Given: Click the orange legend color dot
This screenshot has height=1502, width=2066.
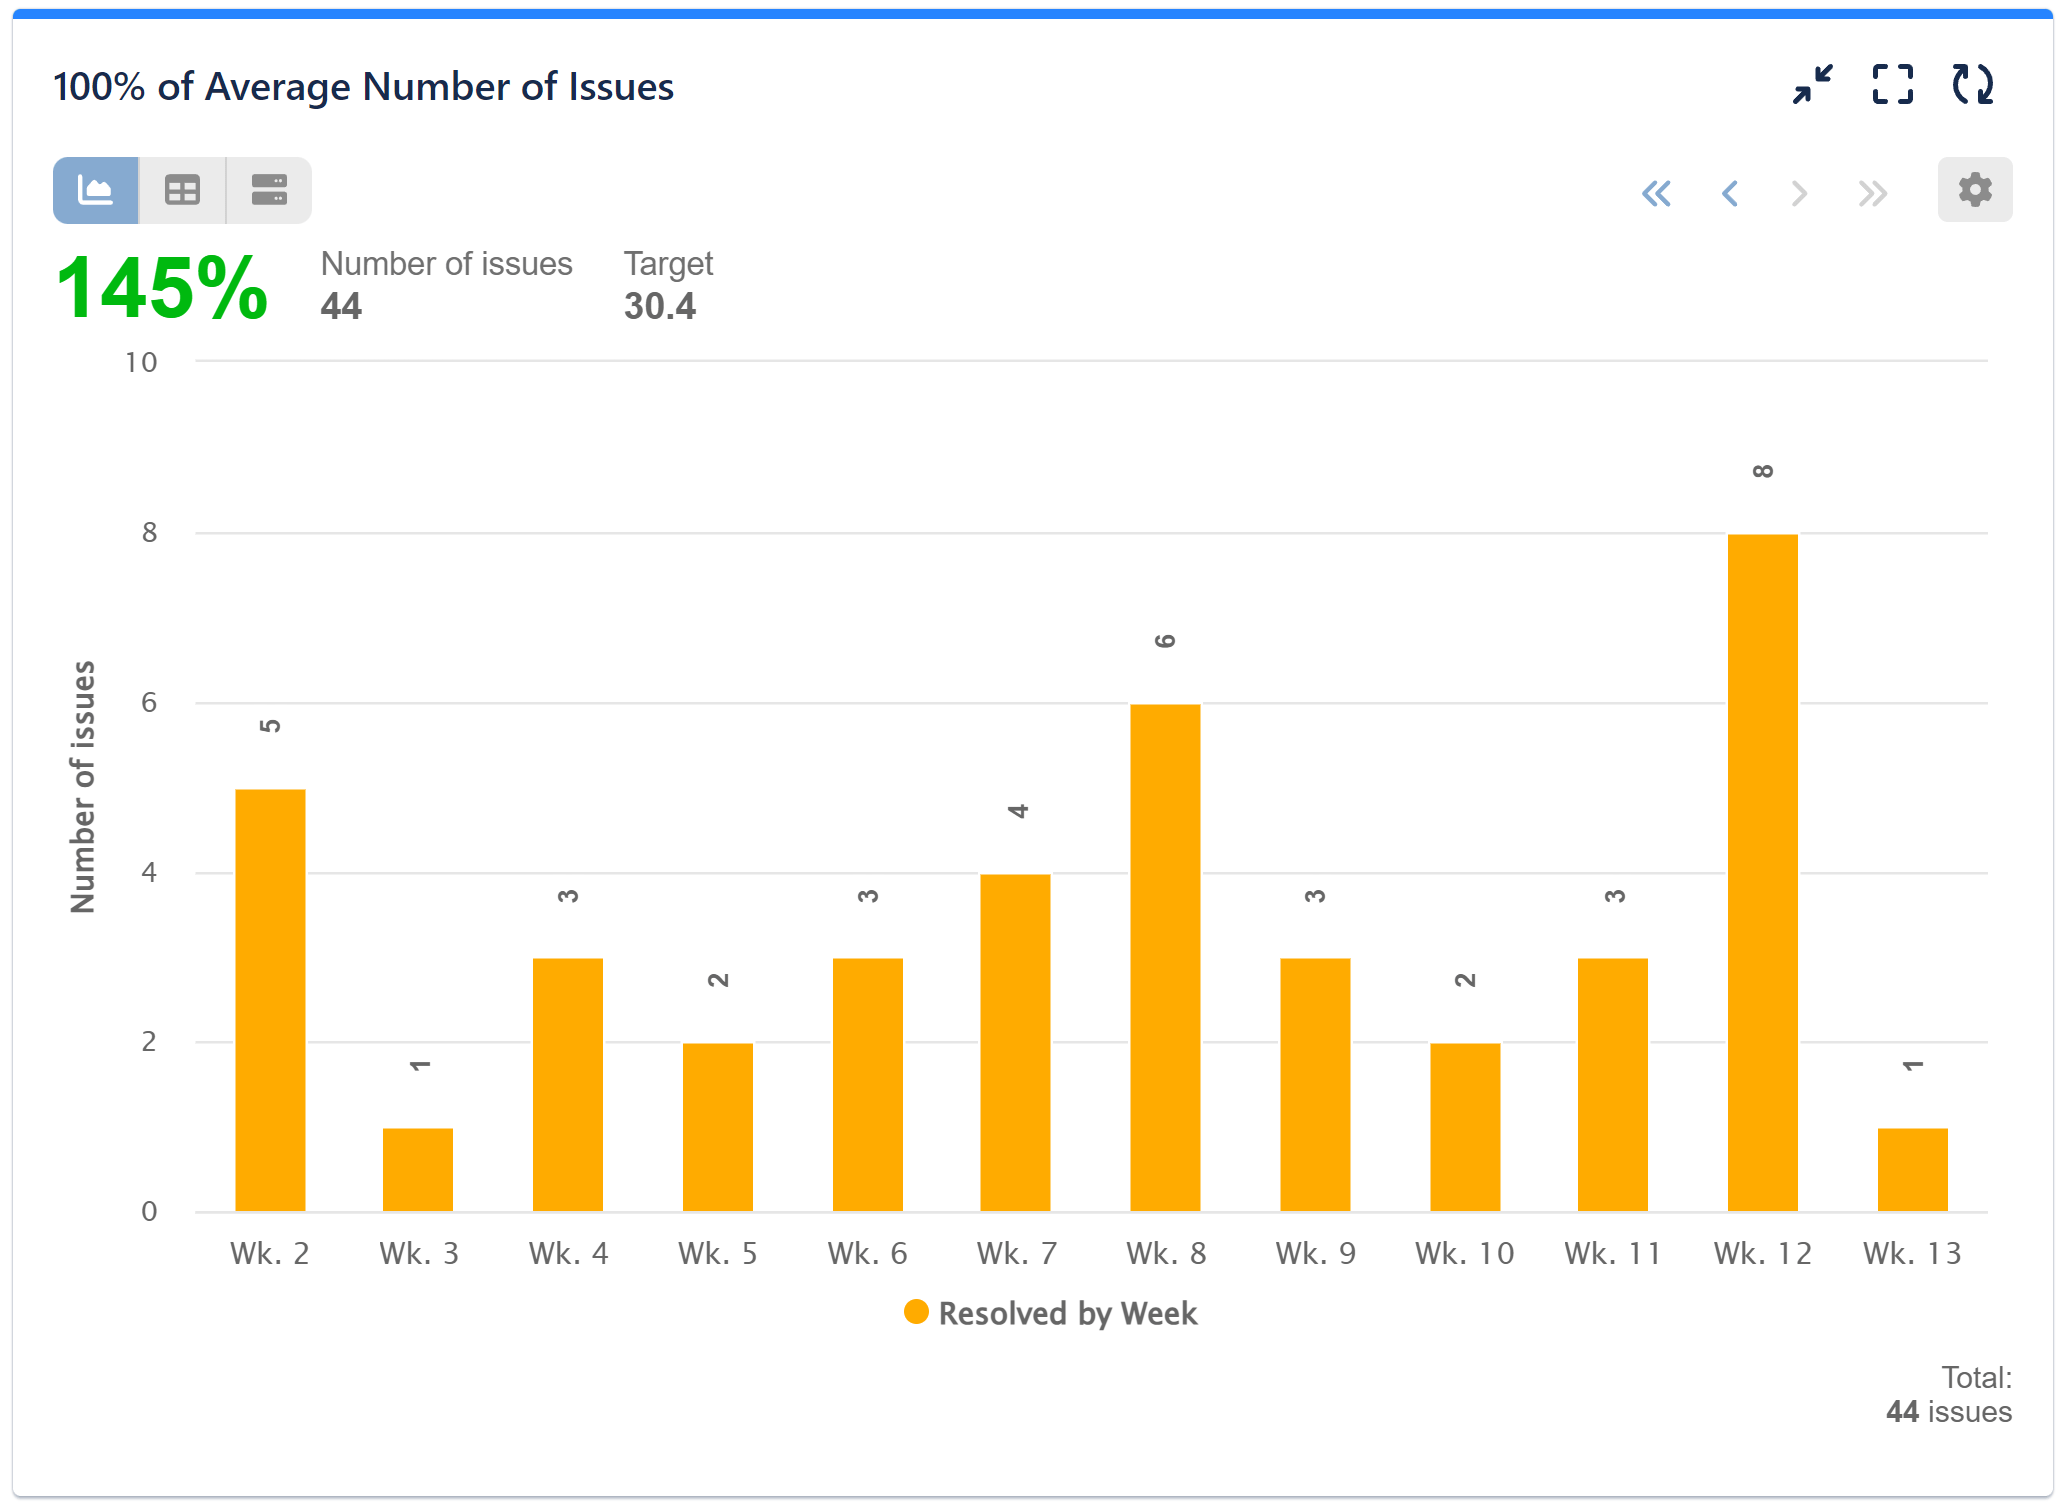Looking at the screenshot, I should (x=915, y=1311).
